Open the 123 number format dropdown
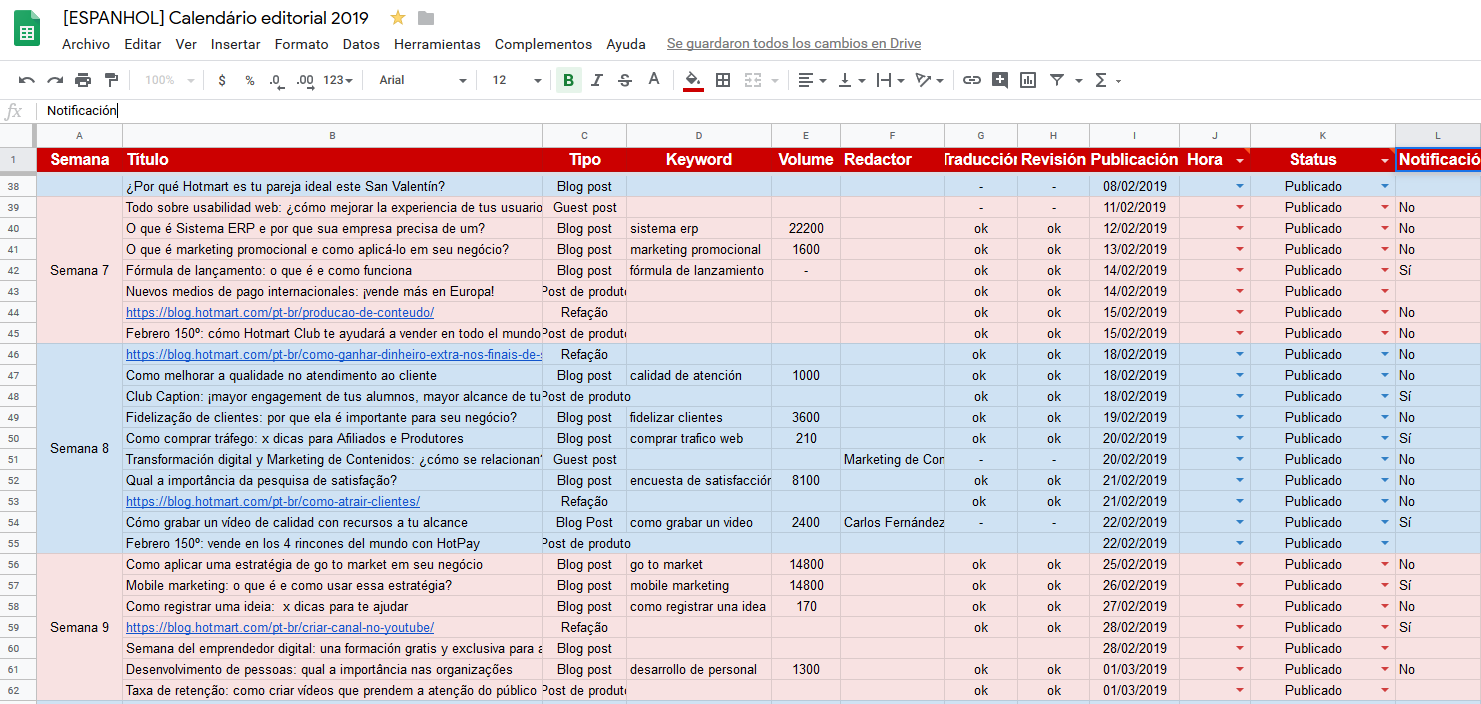Image resolution: width=1481 pixels, height=704 pixels. [x=338, y=80]
